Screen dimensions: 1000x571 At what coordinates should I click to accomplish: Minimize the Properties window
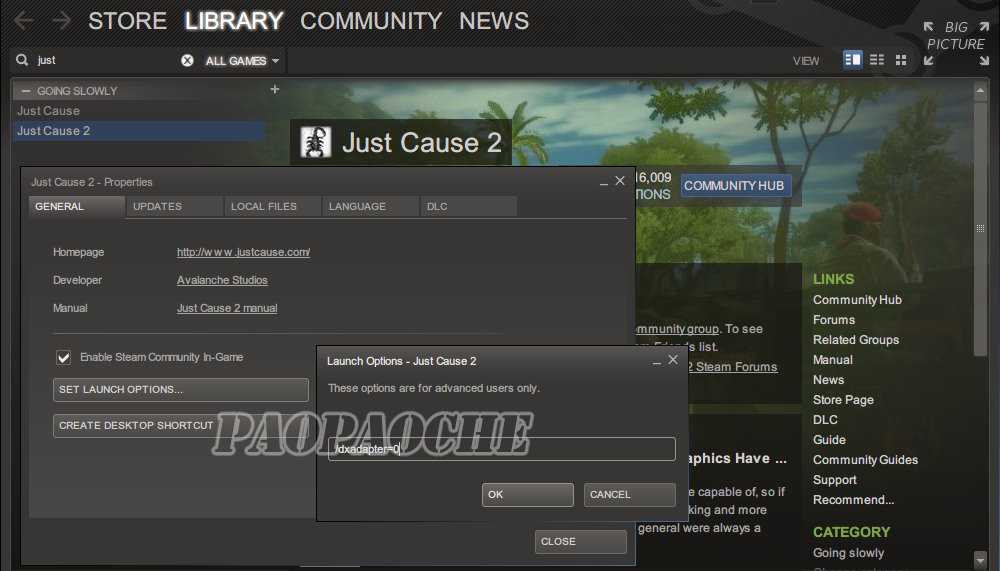point(603,182)
